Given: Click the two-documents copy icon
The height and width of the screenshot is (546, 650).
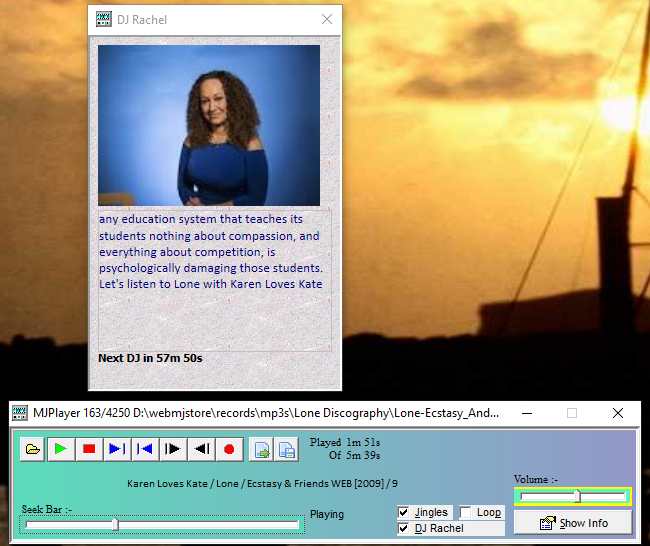Looking at the screenshot, I should [286, 449].
